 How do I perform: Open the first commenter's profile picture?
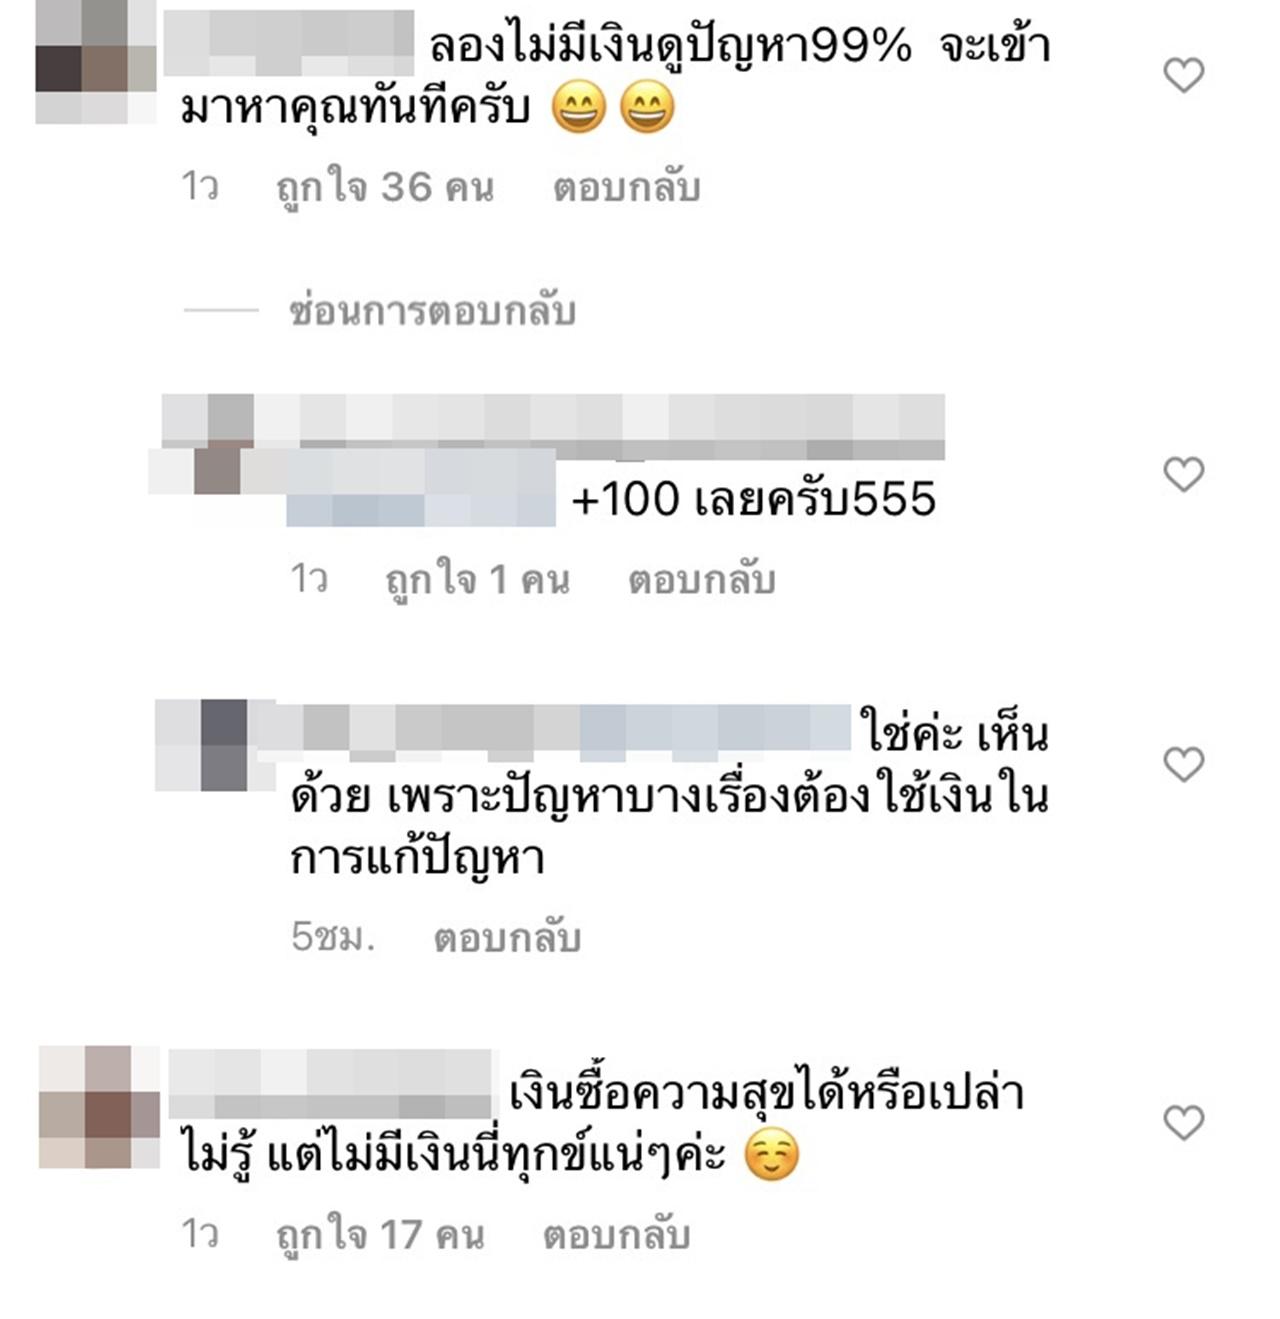(96, 62)
